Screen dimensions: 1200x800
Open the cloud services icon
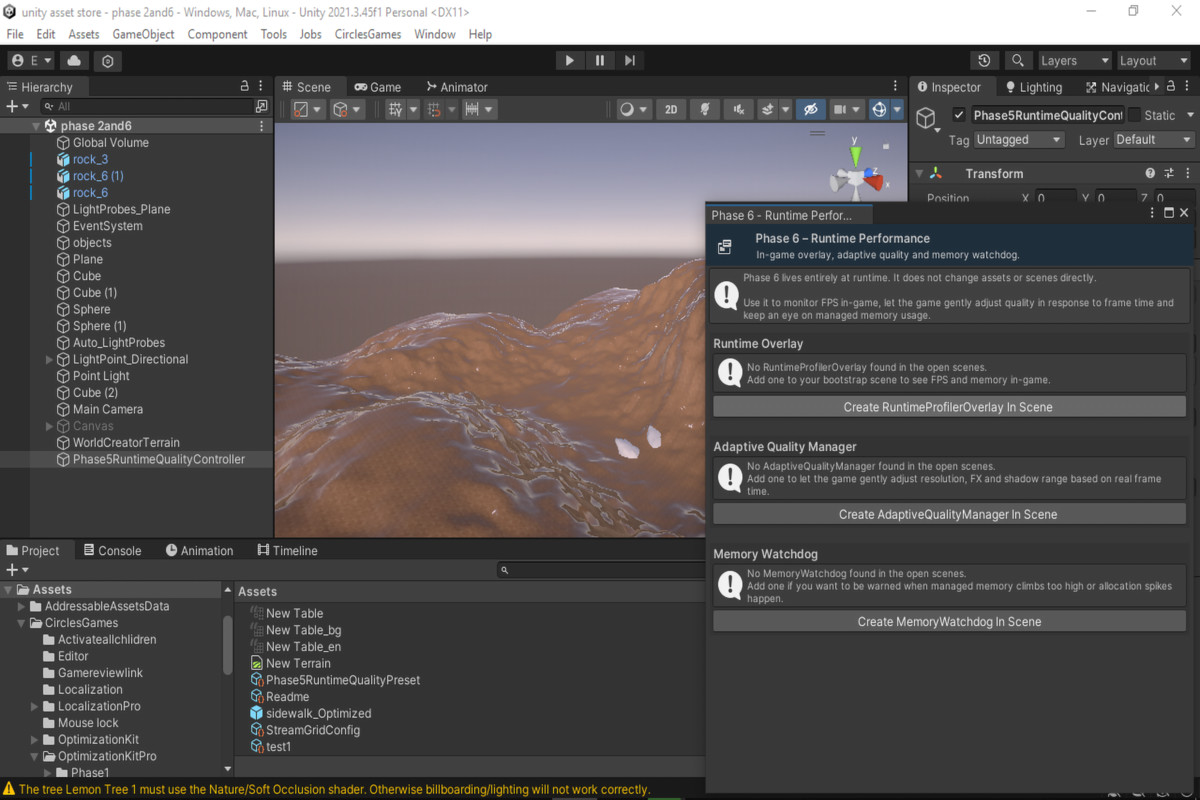click(x=75, y=60)
